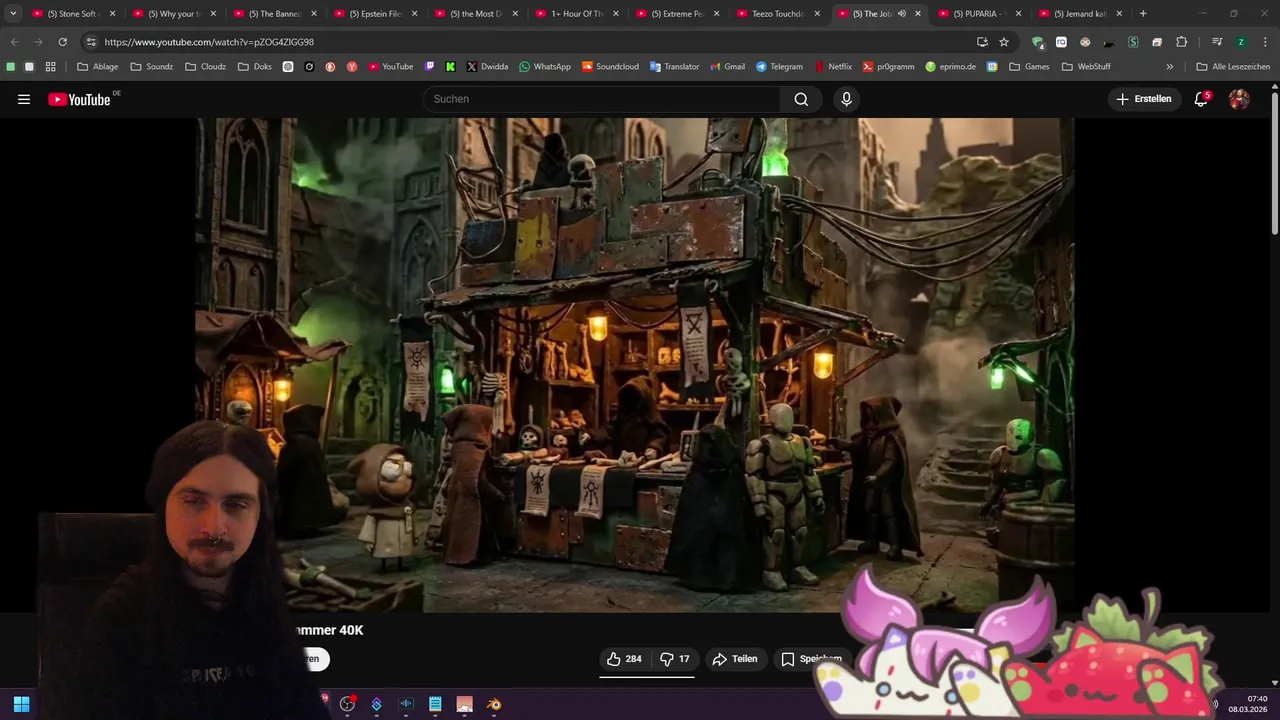Open YouTube notifications bell
The image size is (1280, 720).
(1201, 99)
